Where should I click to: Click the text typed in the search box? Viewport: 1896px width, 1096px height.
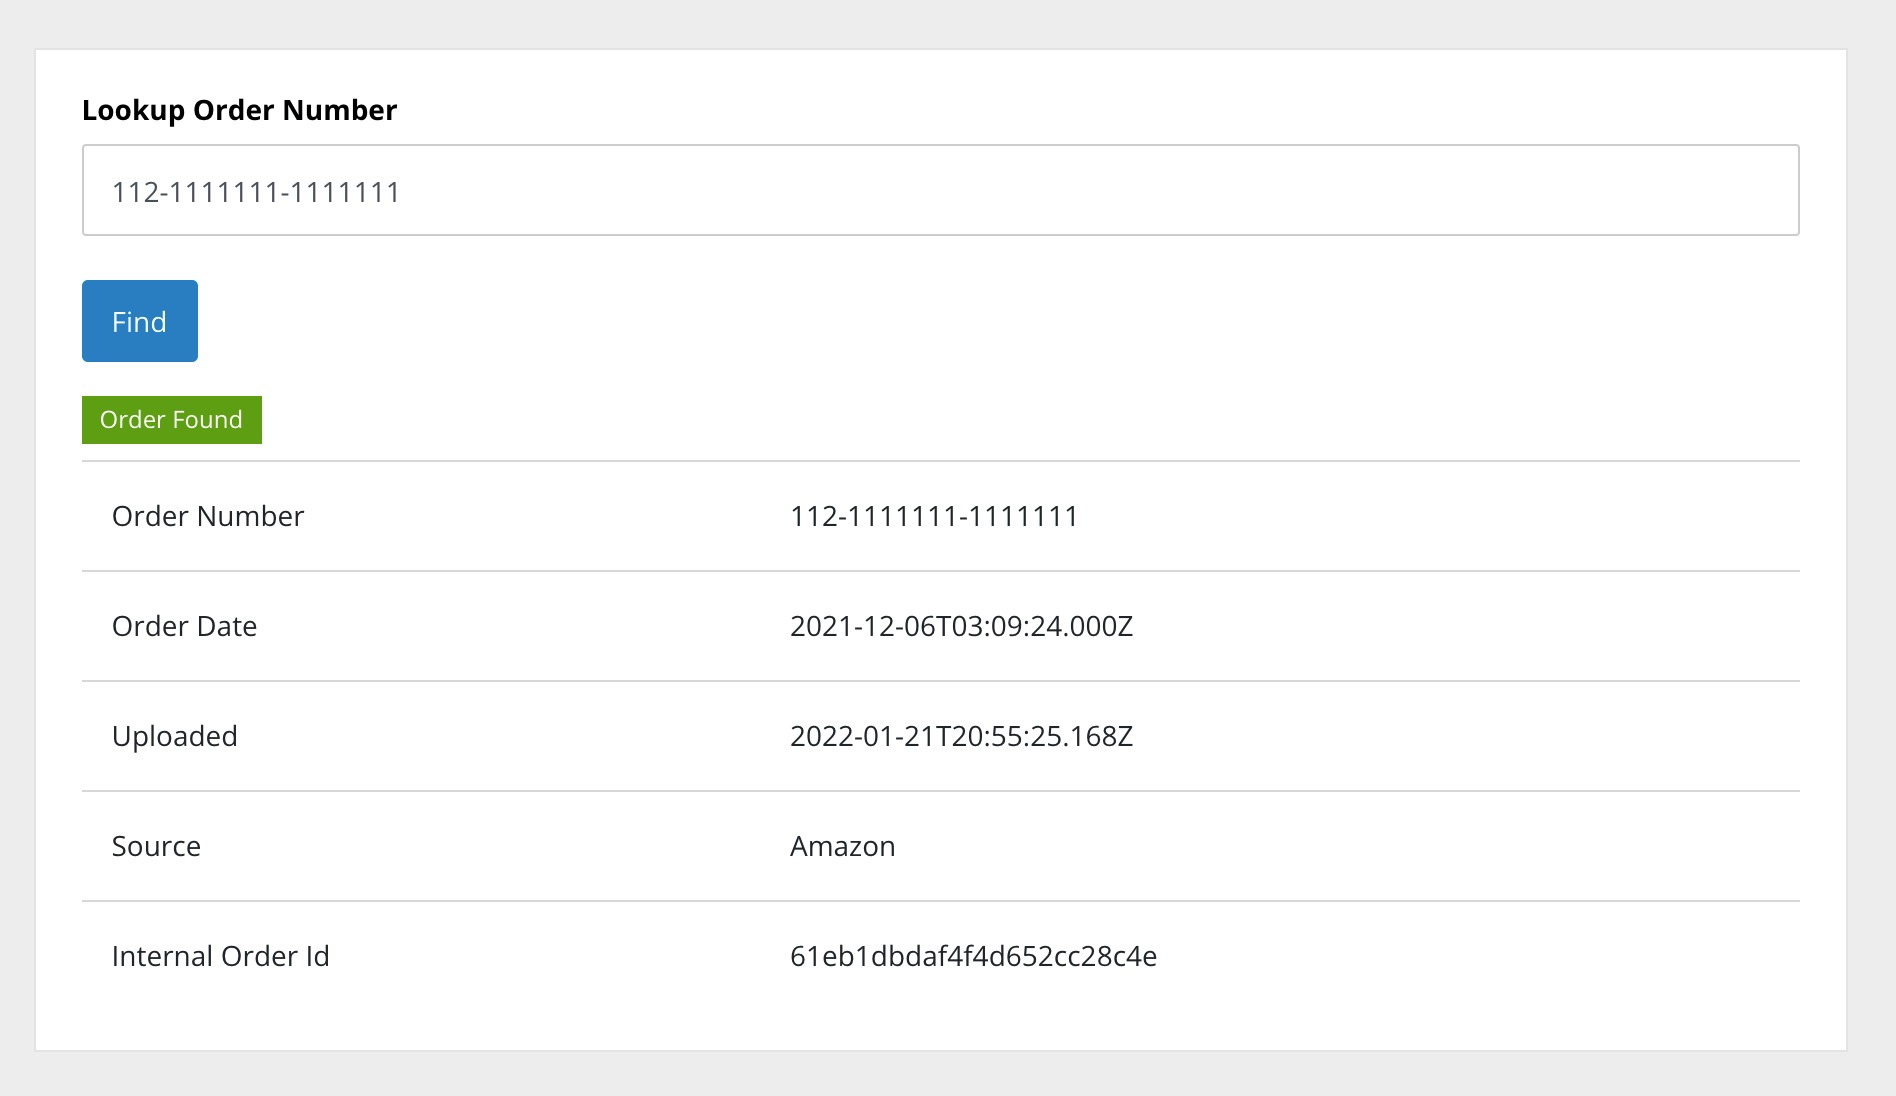point(257,190)
